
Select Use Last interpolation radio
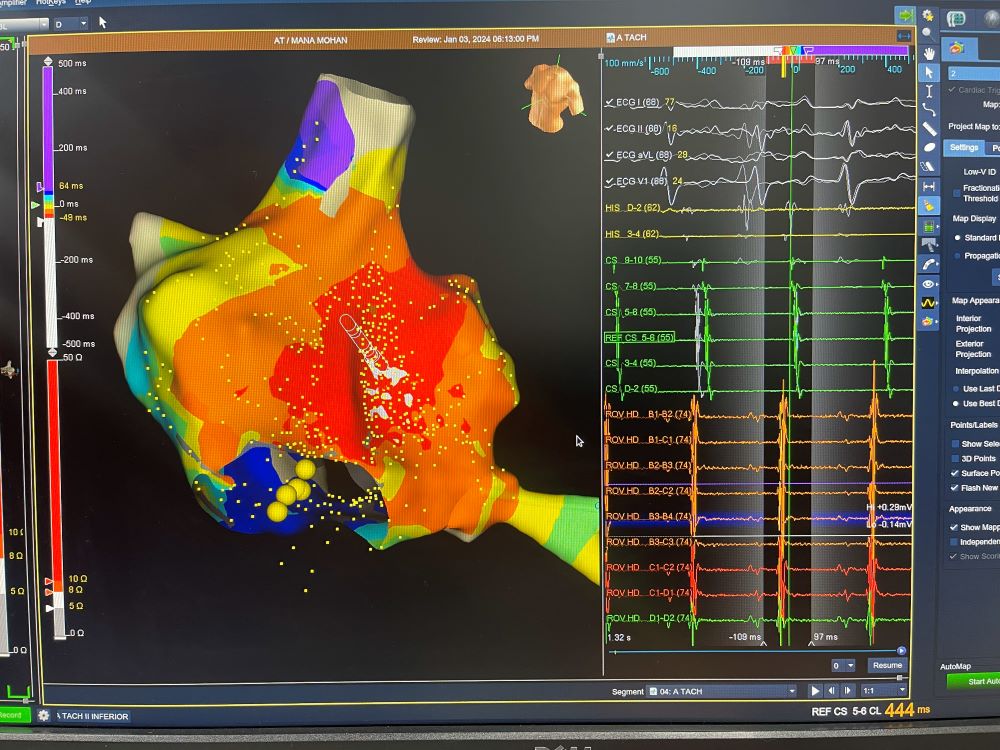coord(955,388)
